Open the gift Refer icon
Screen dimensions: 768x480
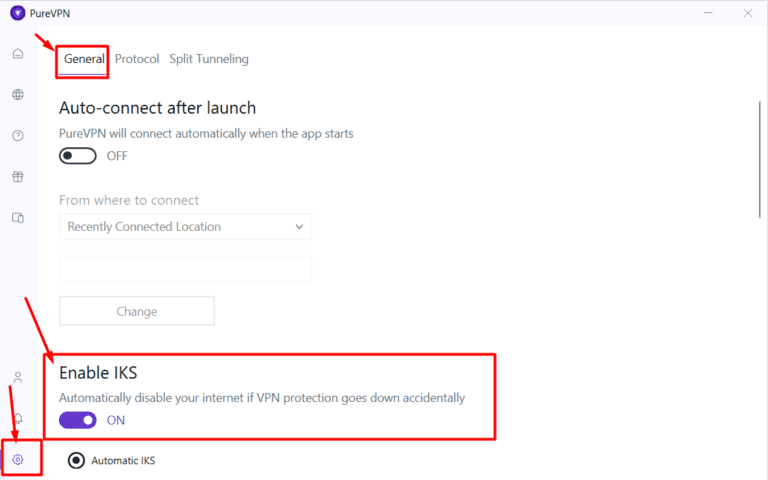point(18,177)
